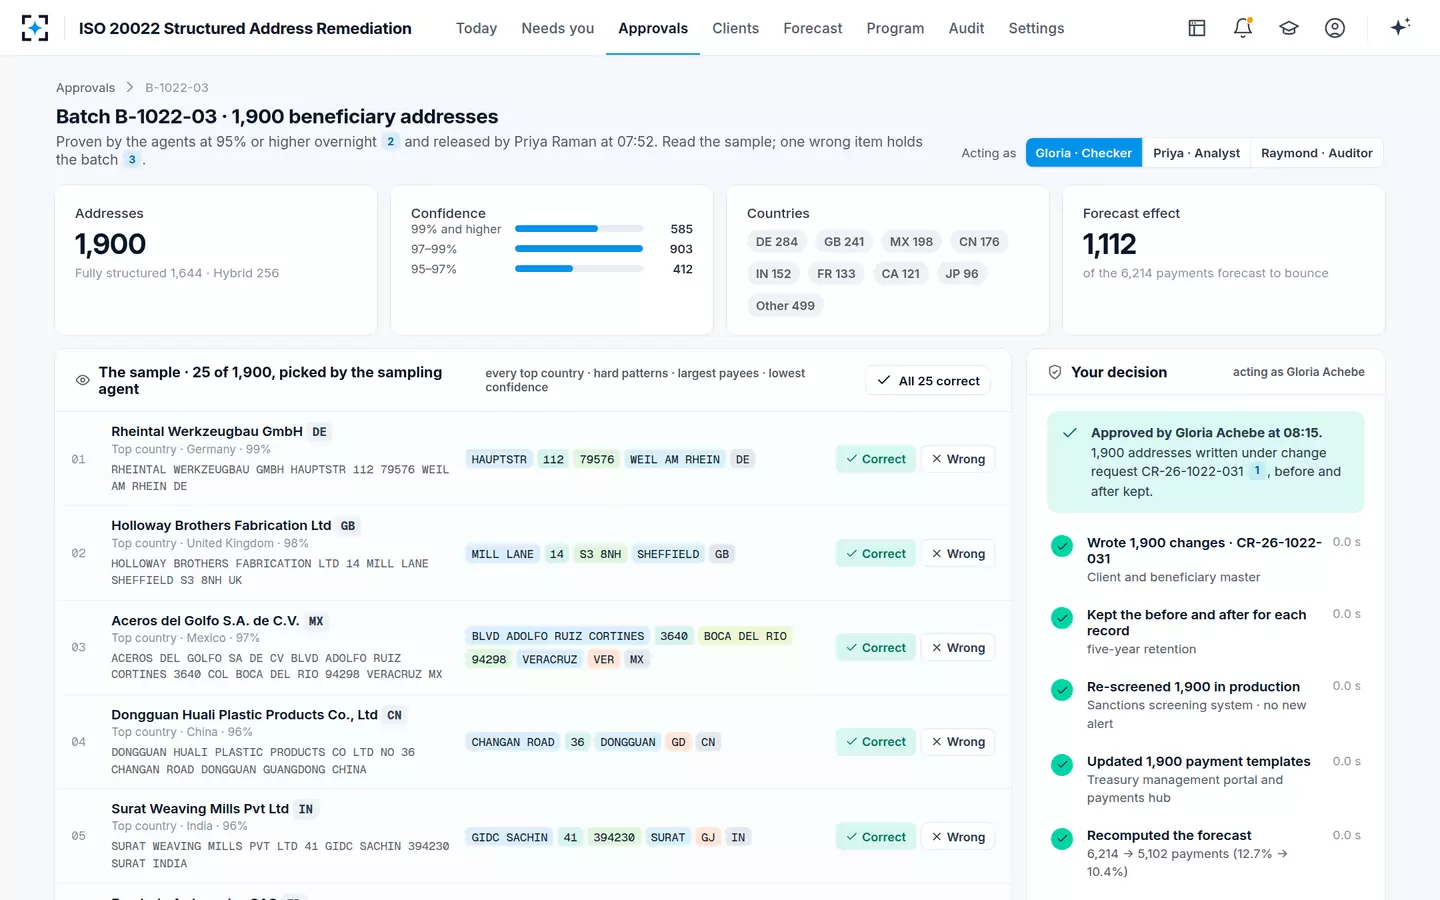Open citation badge 2 in the batch description
1440x900 pixels.
(x=391, y=142)
